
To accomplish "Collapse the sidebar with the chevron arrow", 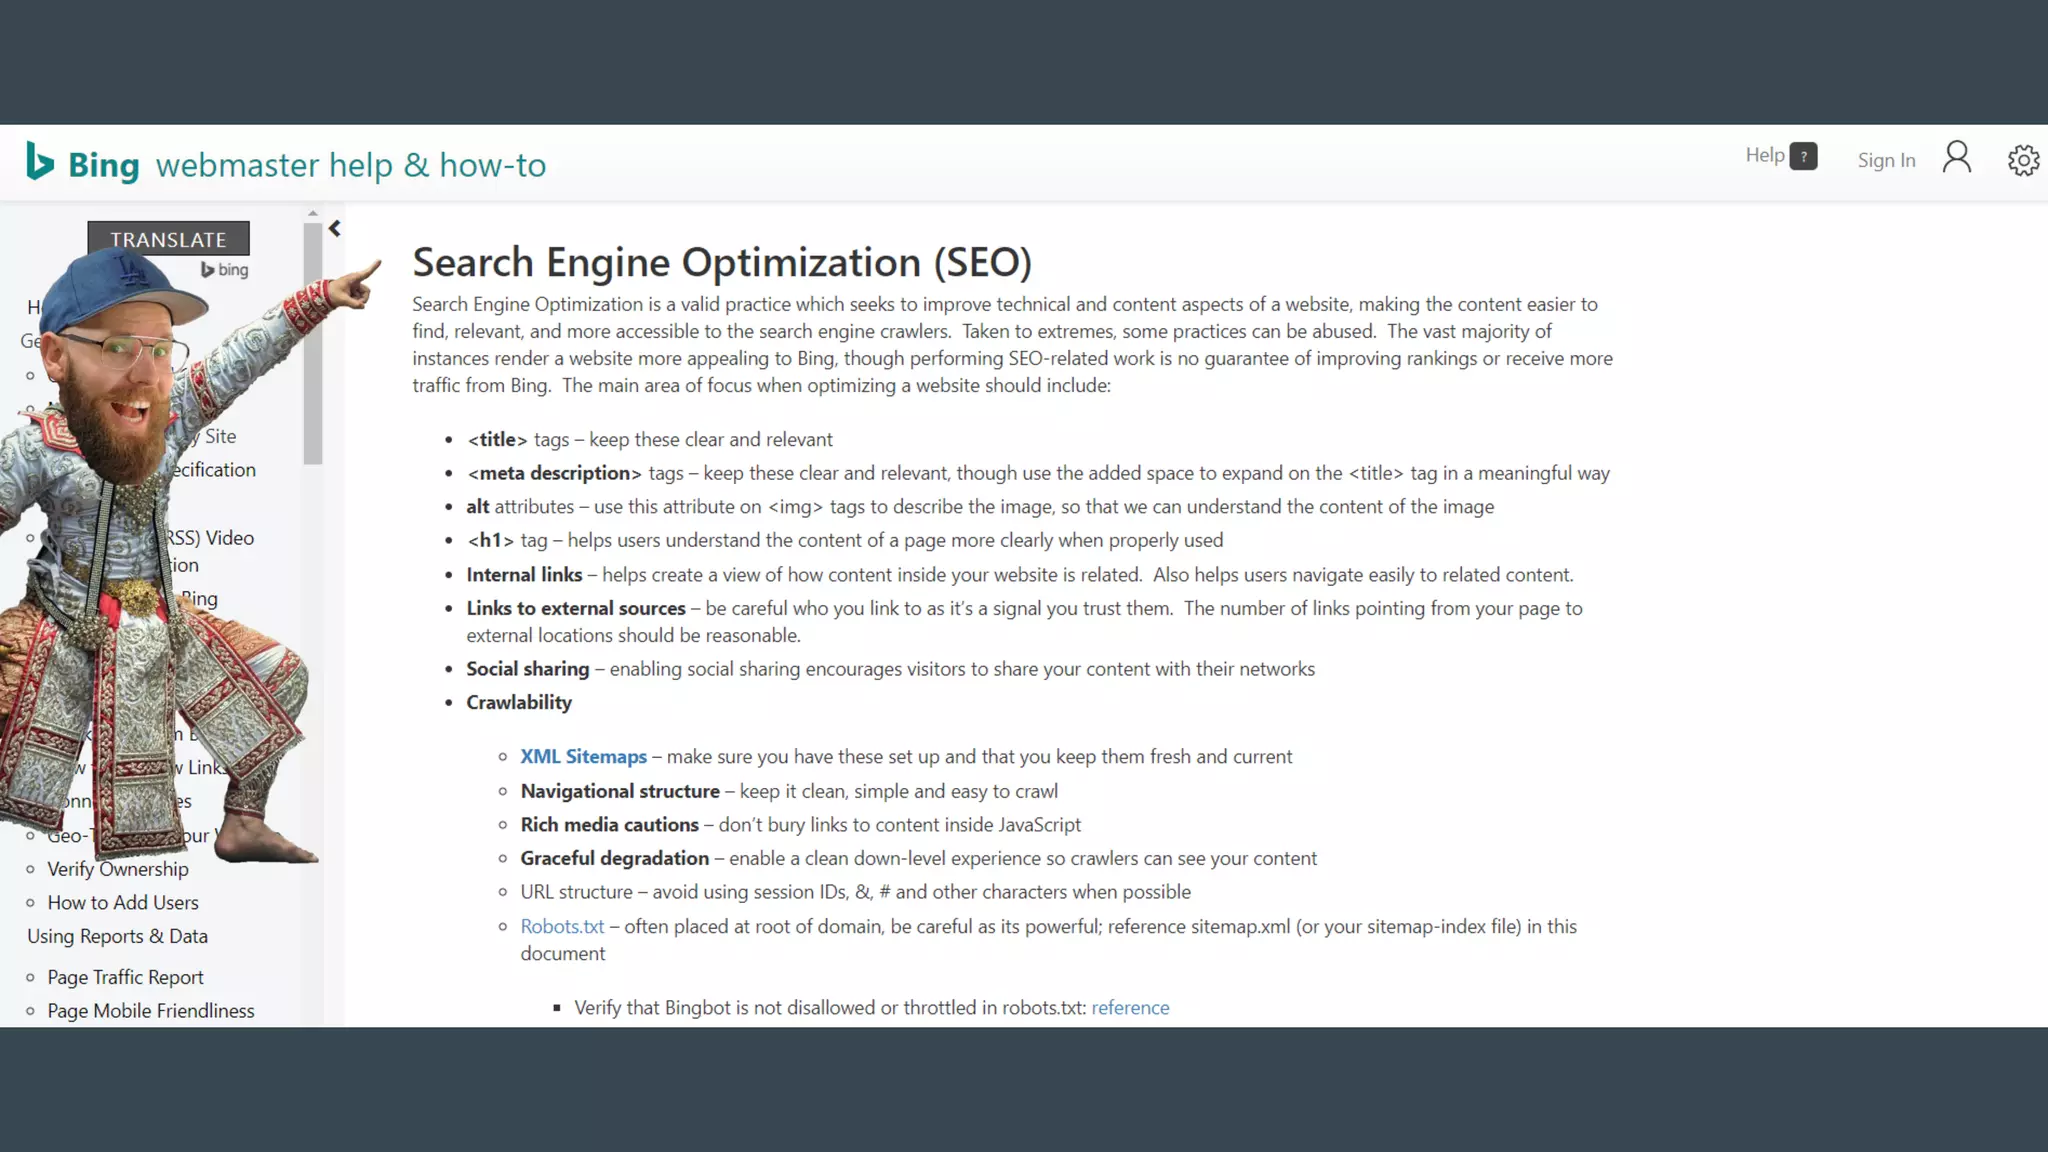I will [335, 229].
